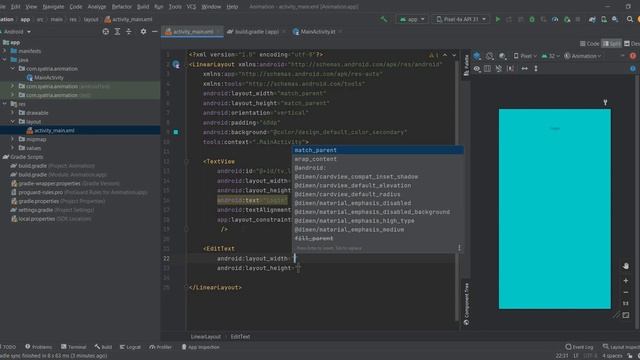Switch editor to Split view mode

click(x=611, y=44)
